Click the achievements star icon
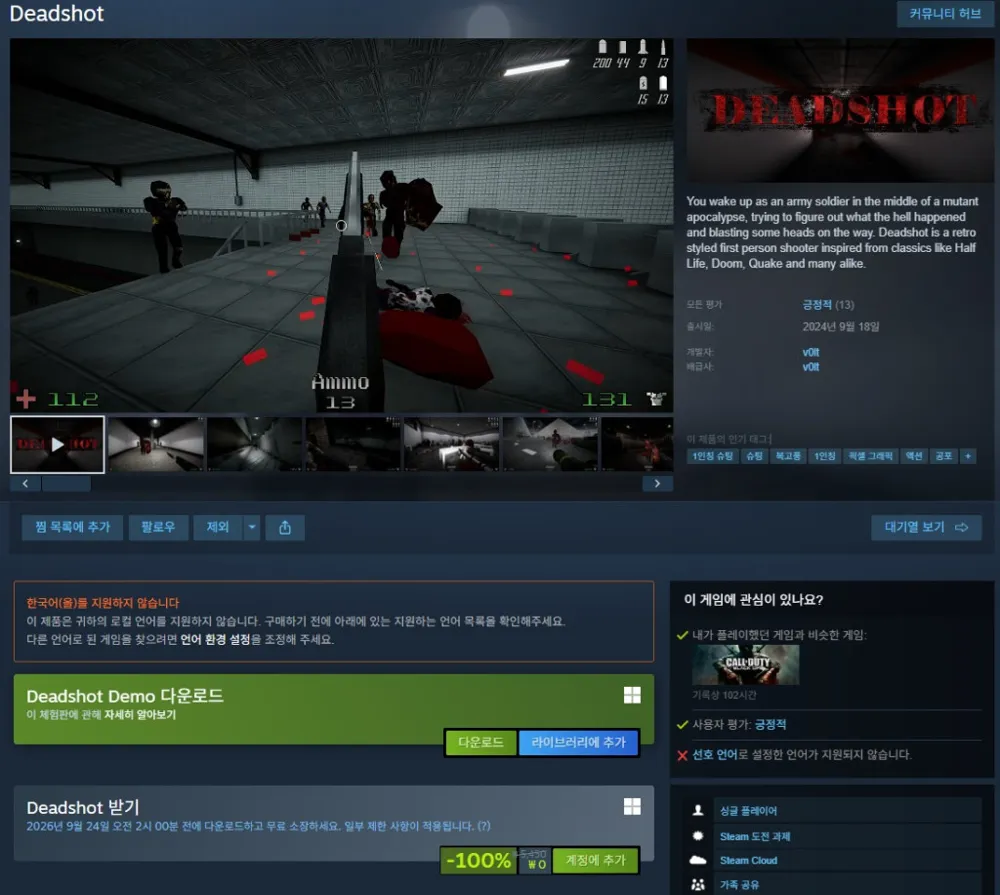 [x=698, y=836]
